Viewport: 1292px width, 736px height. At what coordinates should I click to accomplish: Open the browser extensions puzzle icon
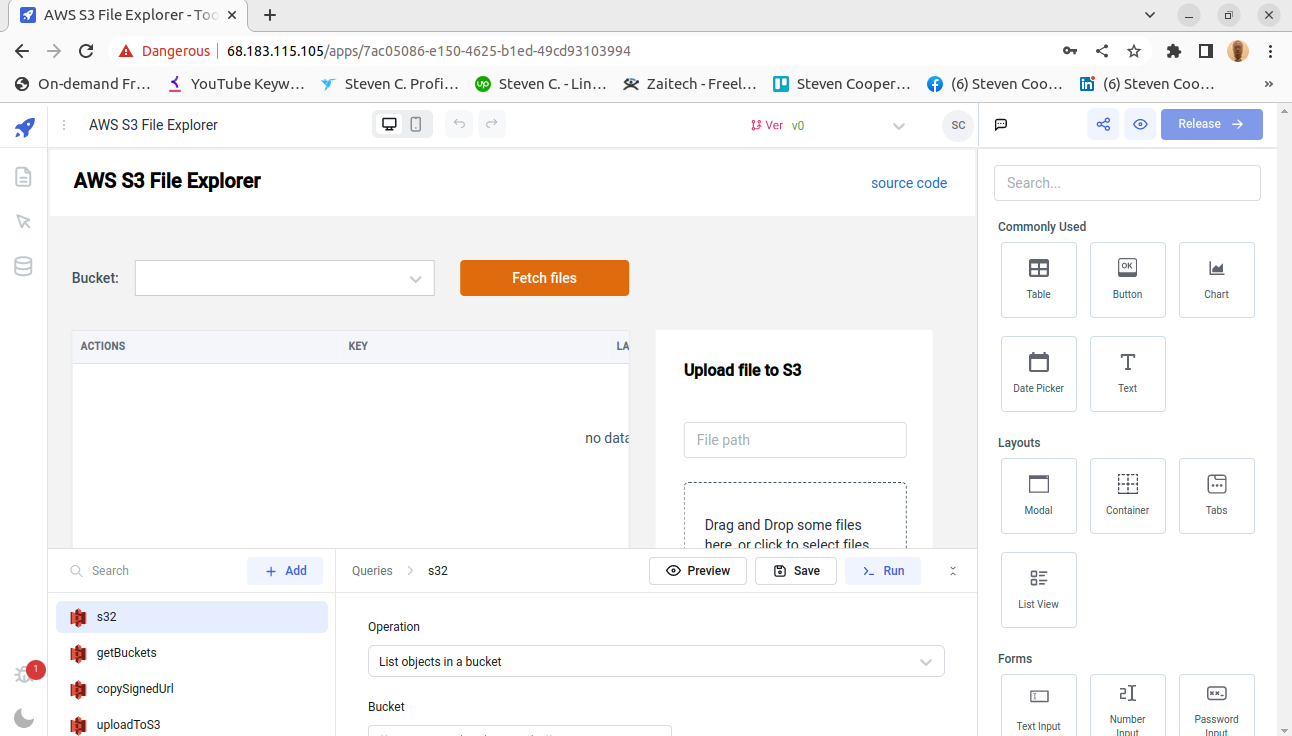pos(1174,51)
